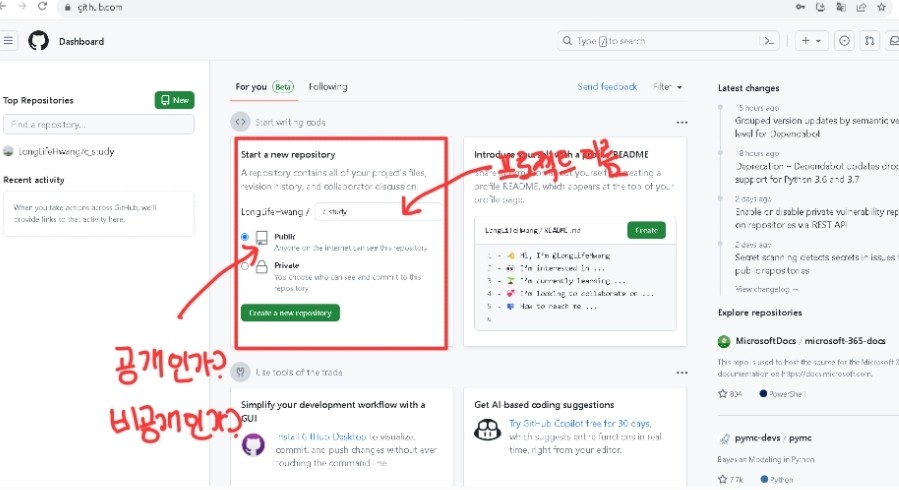Go forward in browser history
899x490 pixels.
point(22,6)
